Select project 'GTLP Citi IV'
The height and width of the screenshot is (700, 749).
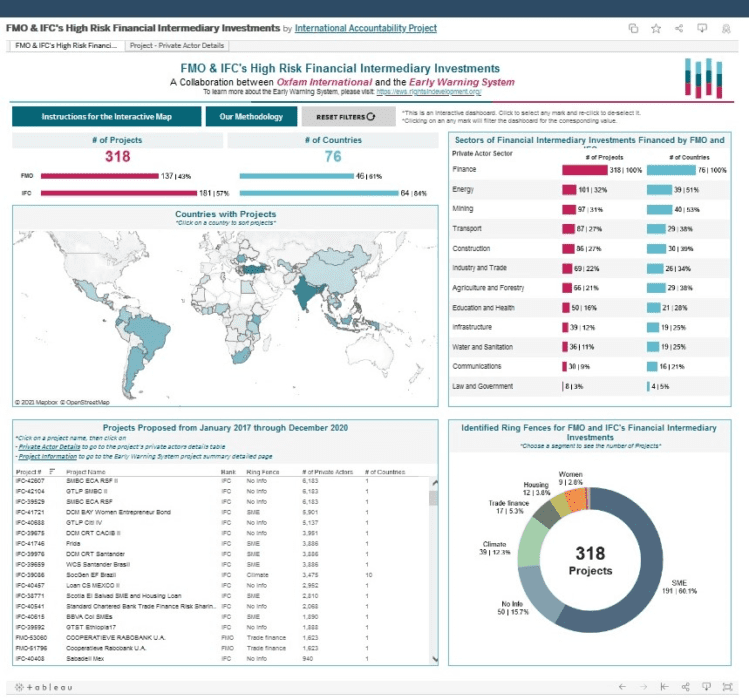[84, 523]
